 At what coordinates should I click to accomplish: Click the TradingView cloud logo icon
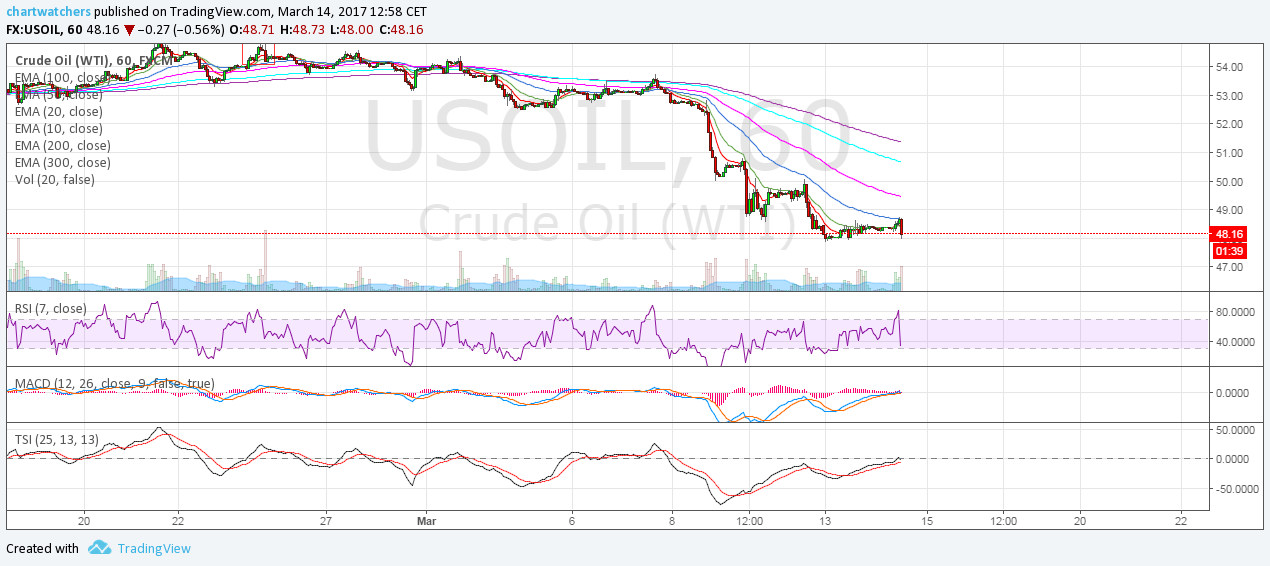tap(99, 548)
